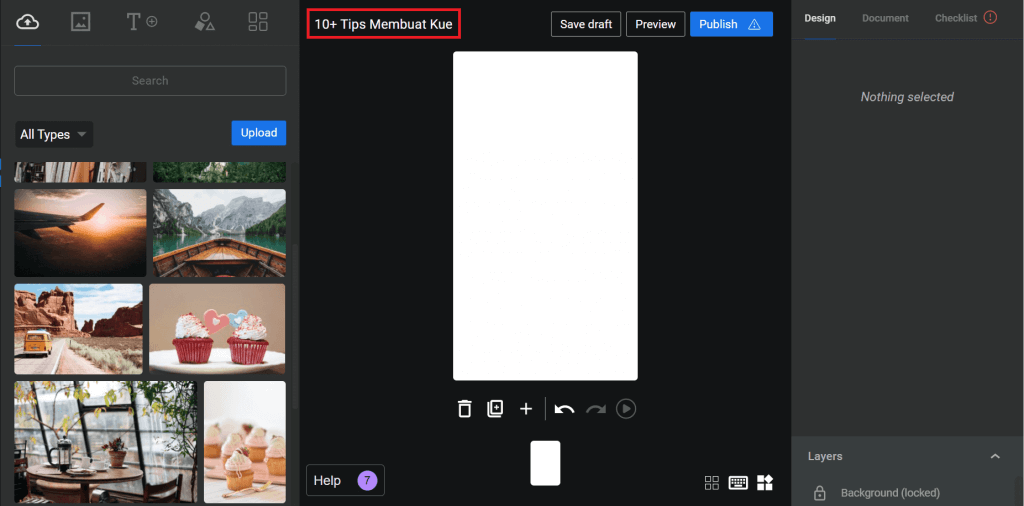Show keyboard shortcuts

[x=738, y=482]
